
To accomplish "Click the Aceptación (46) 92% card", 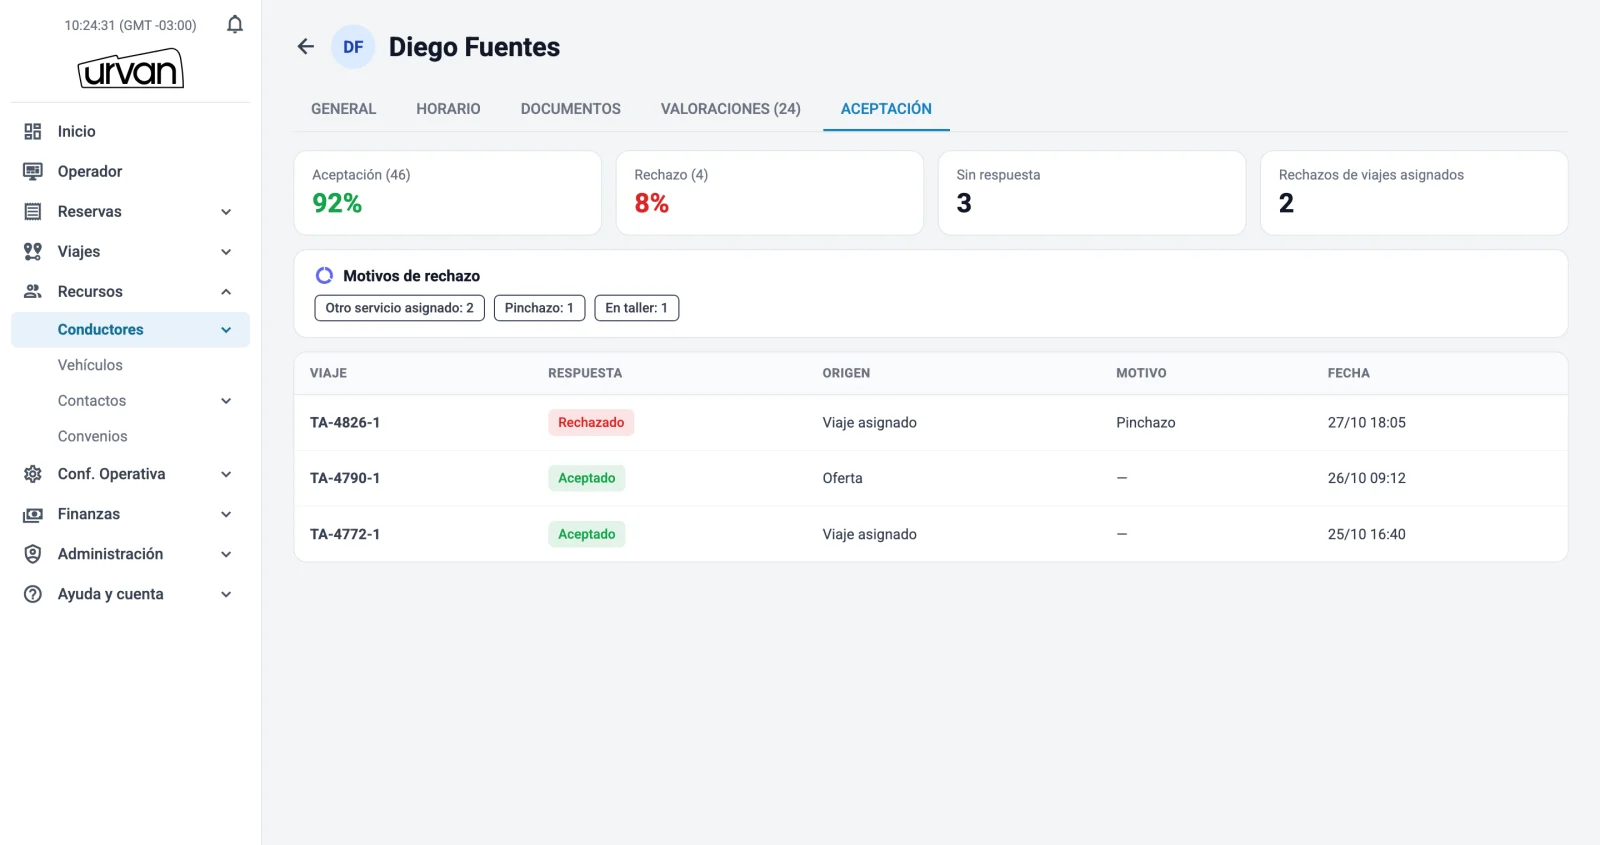I will (x=447, y=193).
